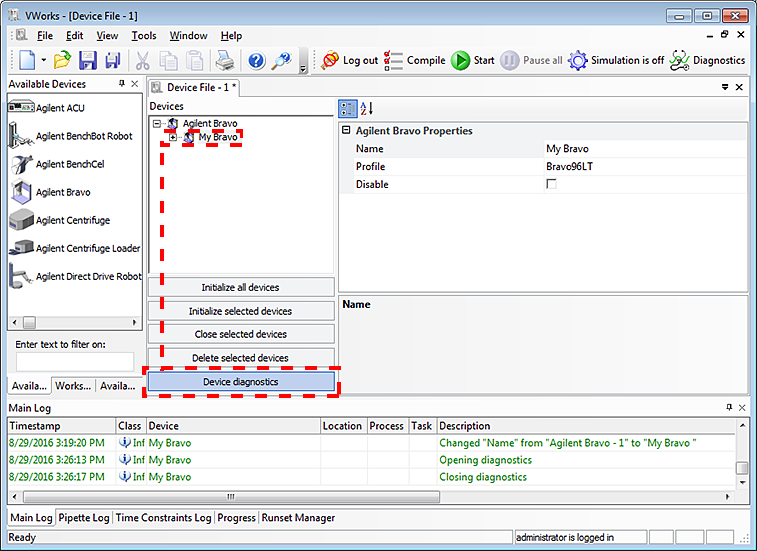757x551 pixels.
Task: Click the alphabetical sort icon in properties
Action: [x=366, y=108]
